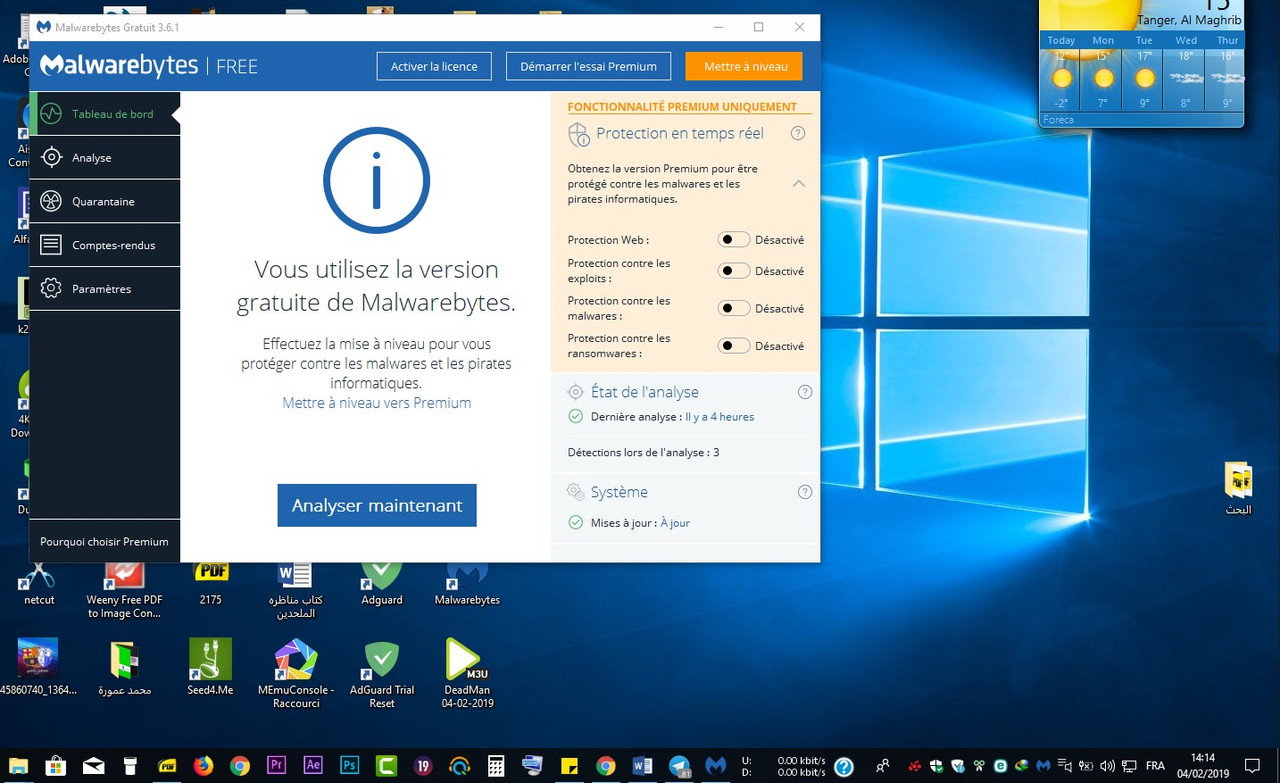Open Word from the taskbar
The height and width of the screenshot is (783, 1280).
642,766
